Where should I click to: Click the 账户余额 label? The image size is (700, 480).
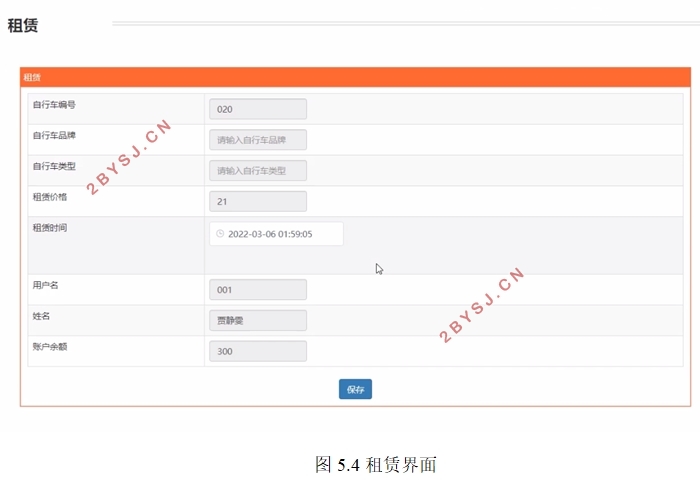pos(50,346)
